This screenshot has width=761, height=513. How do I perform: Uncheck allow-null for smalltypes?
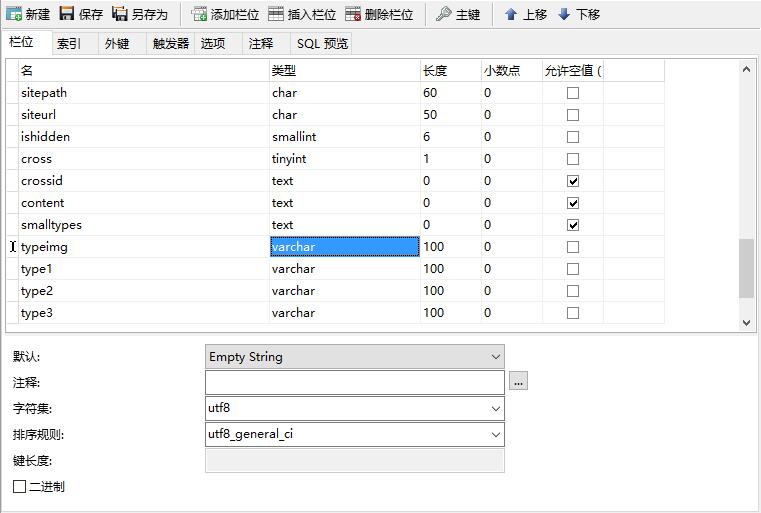pyautogui.click(x=573, y=225)
